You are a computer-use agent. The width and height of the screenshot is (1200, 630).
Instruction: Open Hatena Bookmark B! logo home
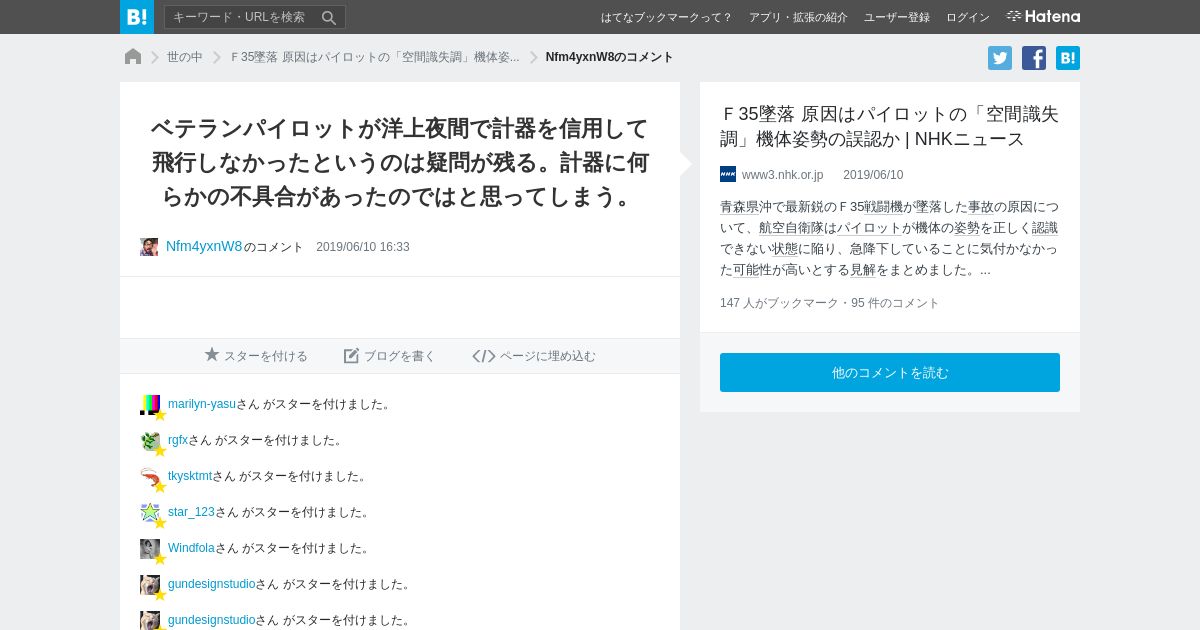click(x=137, y=17)
